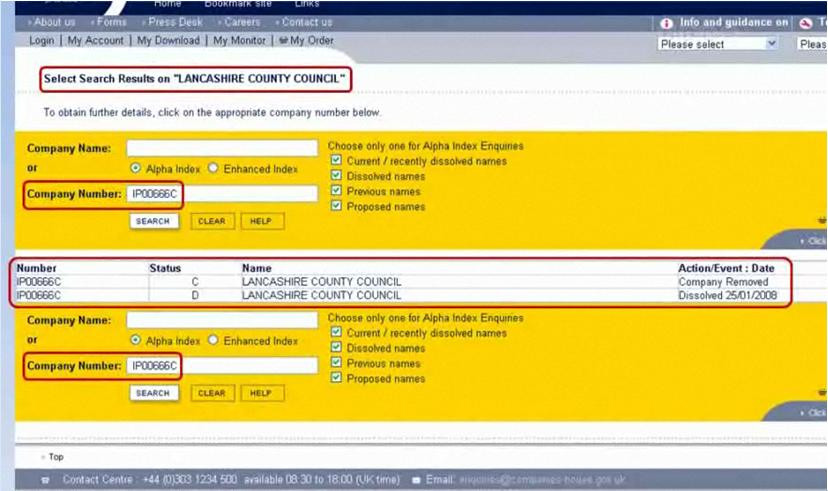Click the upper Company Name input field

pos(222,148)
